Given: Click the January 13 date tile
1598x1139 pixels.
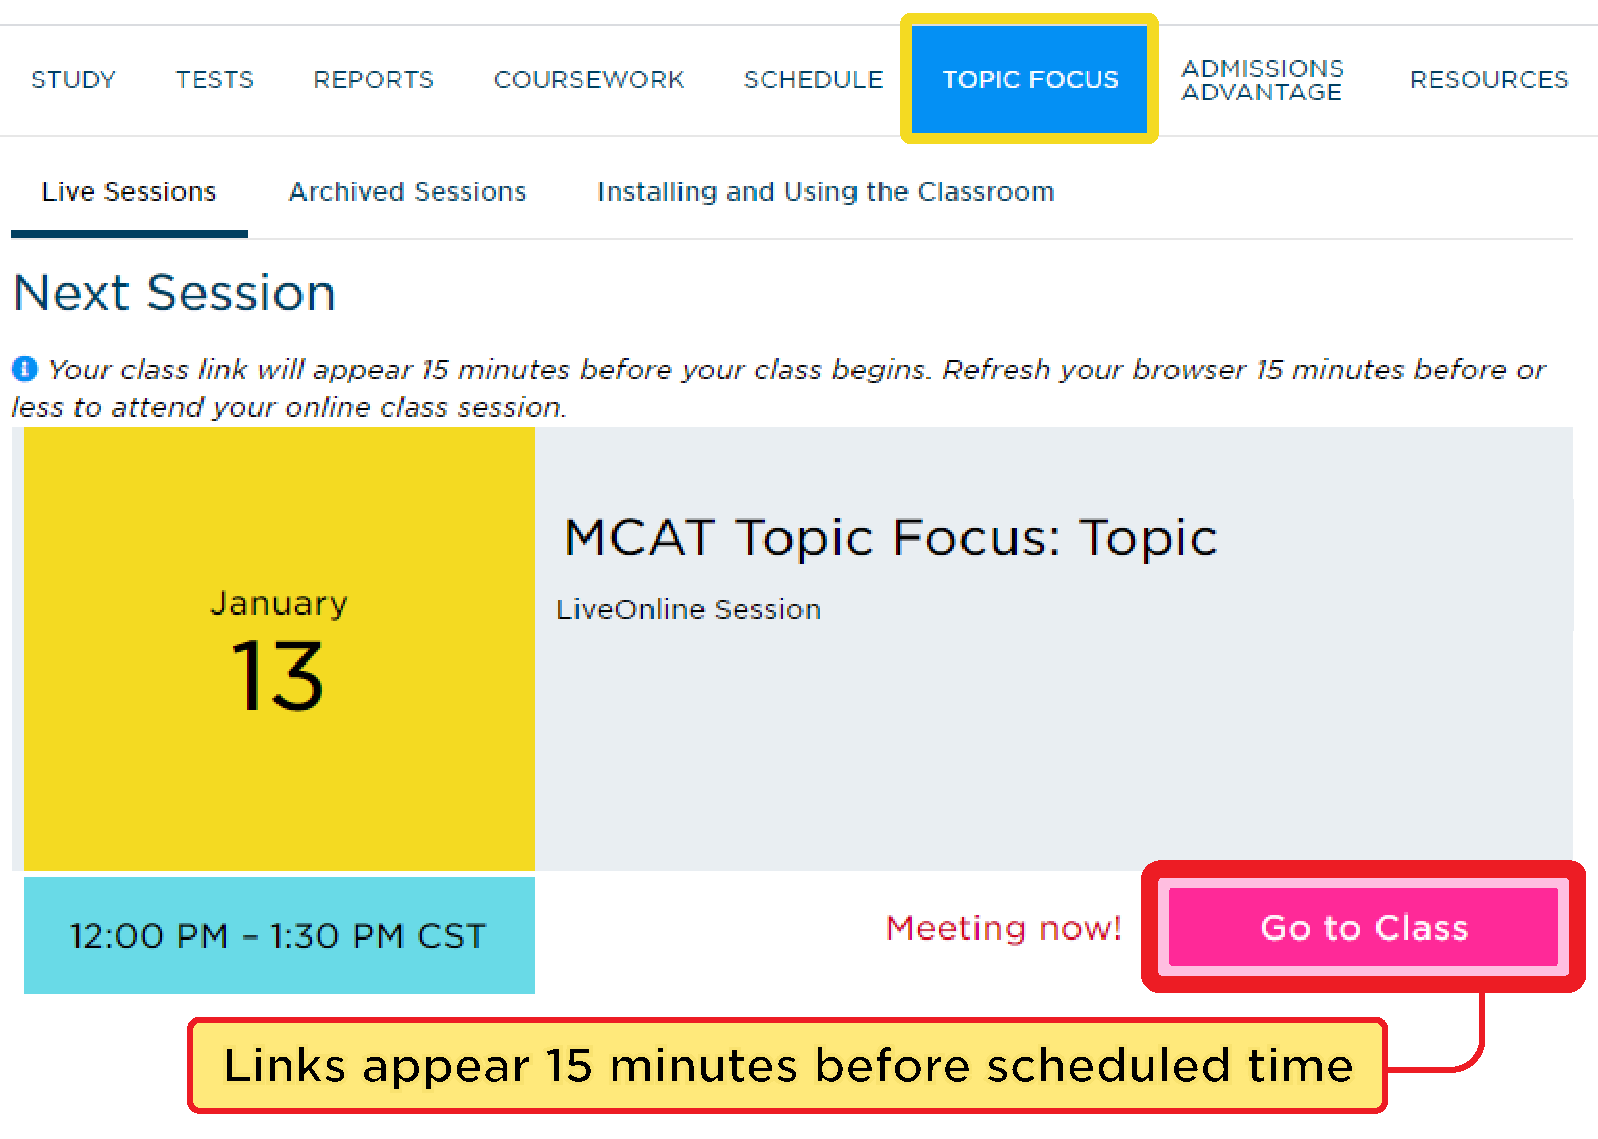Looking at the screenshot, I should (279, 649).
